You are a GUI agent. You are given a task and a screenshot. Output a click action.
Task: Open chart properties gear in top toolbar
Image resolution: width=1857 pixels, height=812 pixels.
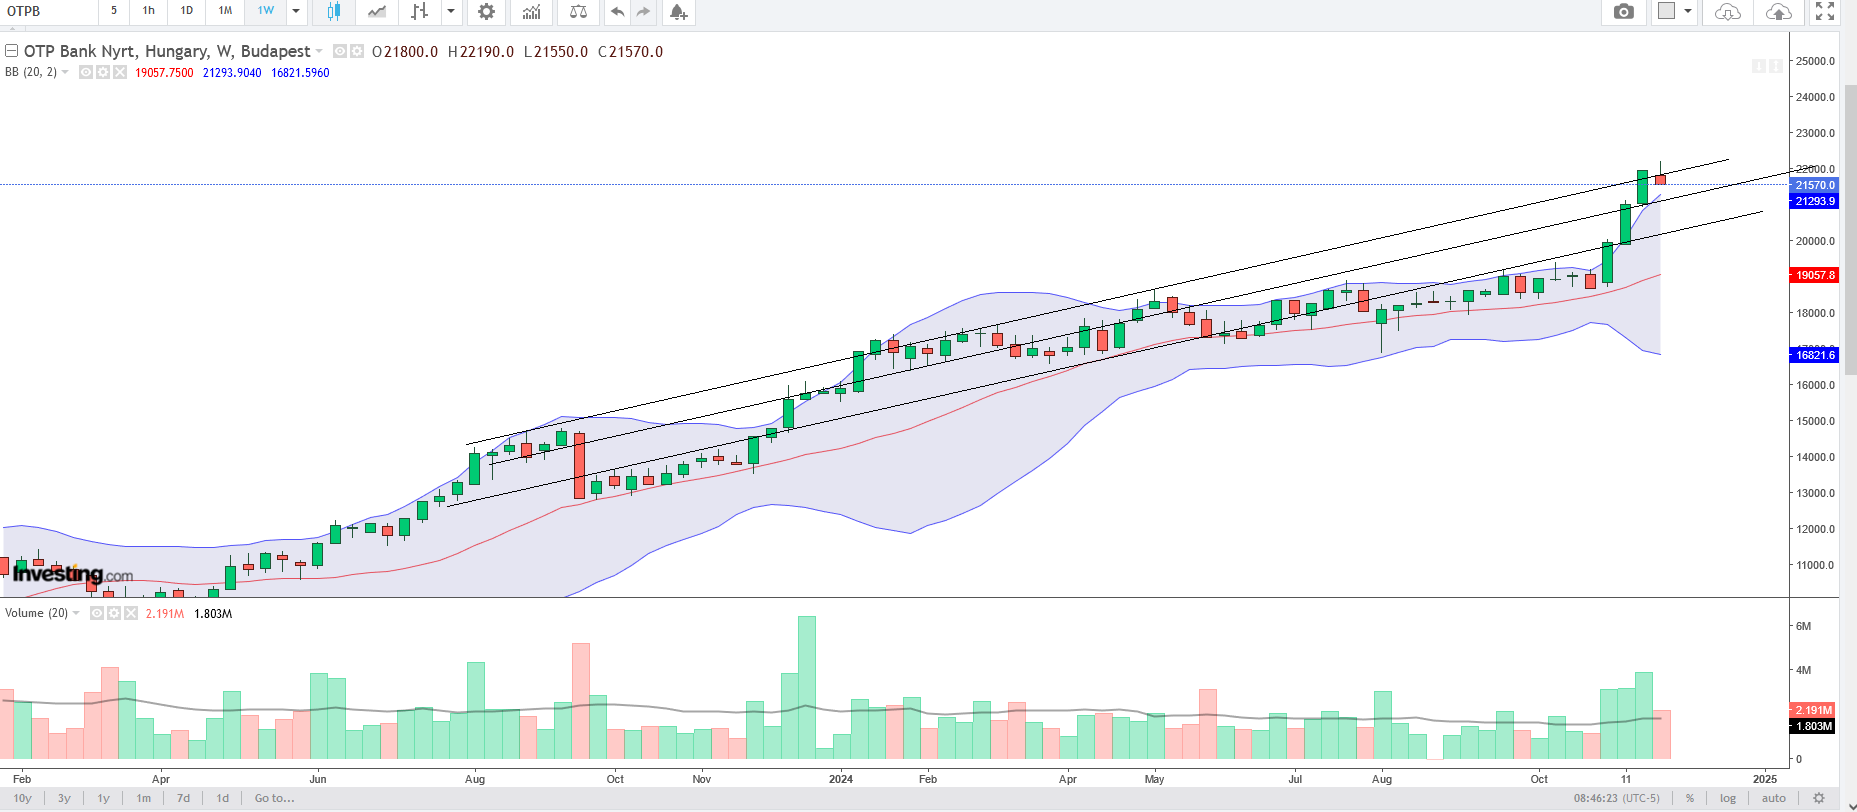486,11
